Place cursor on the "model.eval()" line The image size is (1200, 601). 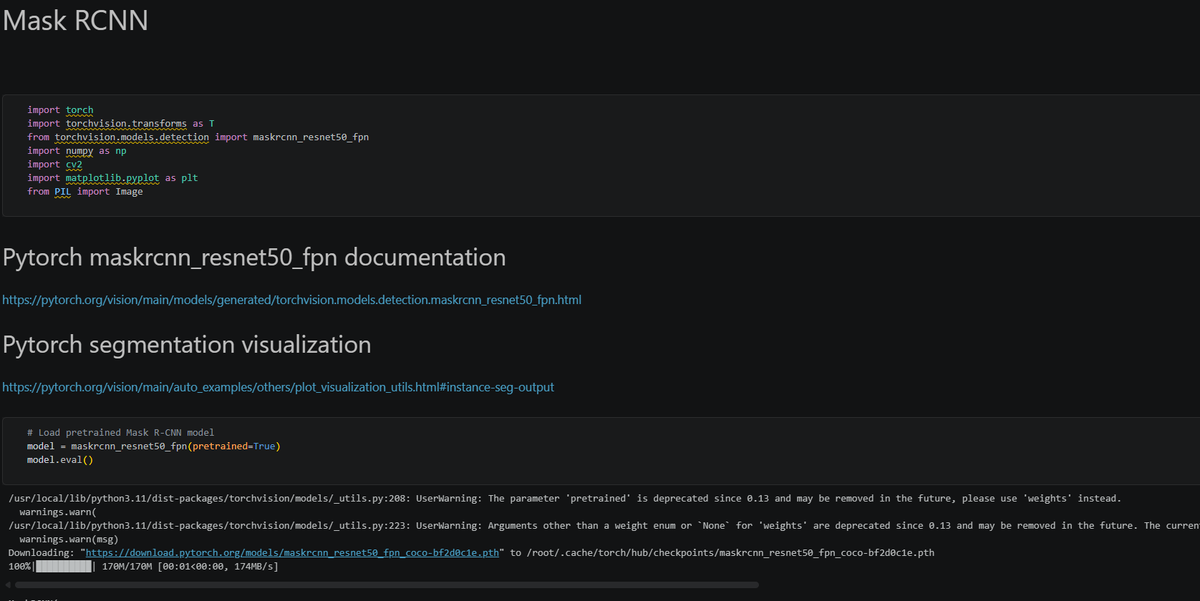[x=60, y=459]
